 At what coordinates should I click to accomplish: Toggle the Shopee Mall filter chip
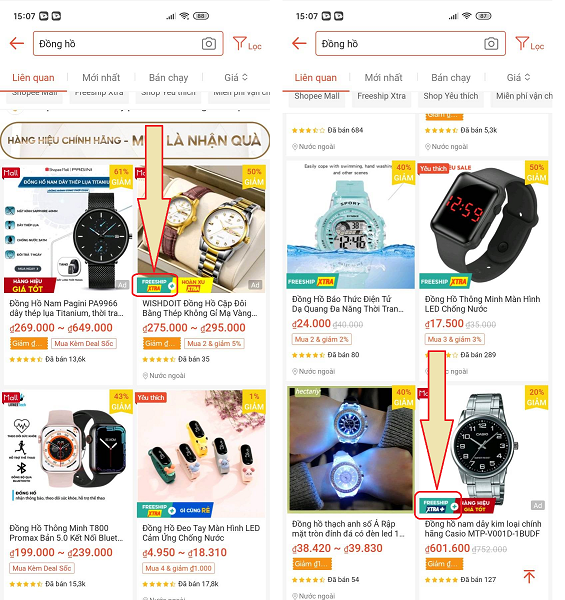tap(317, 96)
